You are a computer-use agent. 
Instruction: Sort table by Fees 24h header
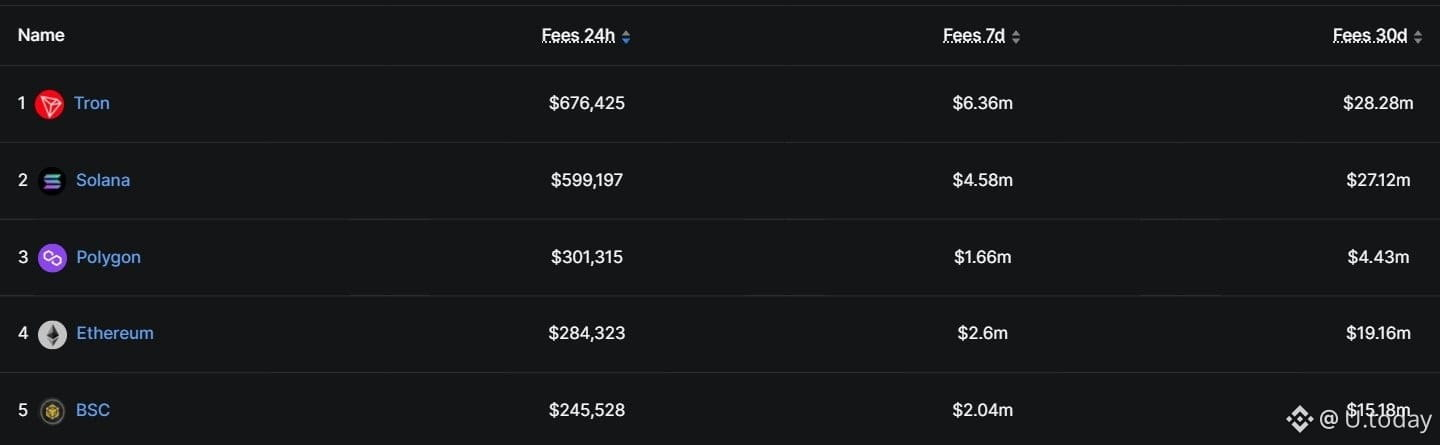click(578, 36)
